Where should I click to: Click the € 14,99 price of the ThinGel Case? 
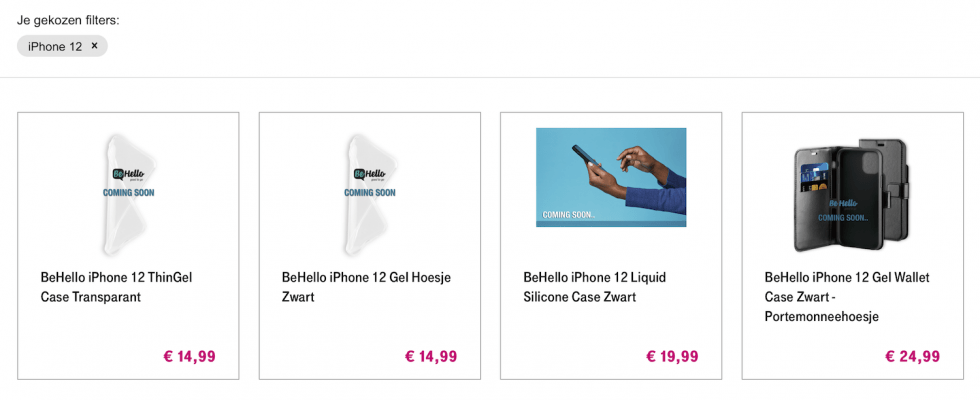click(x=190, y=356)
